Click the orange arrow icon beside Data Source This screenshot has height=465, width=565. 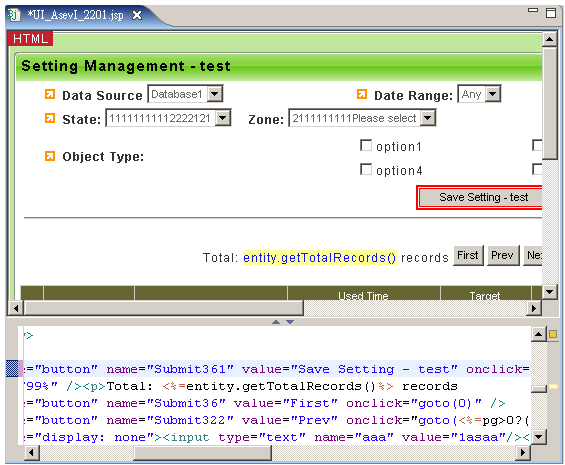(50, 94)
